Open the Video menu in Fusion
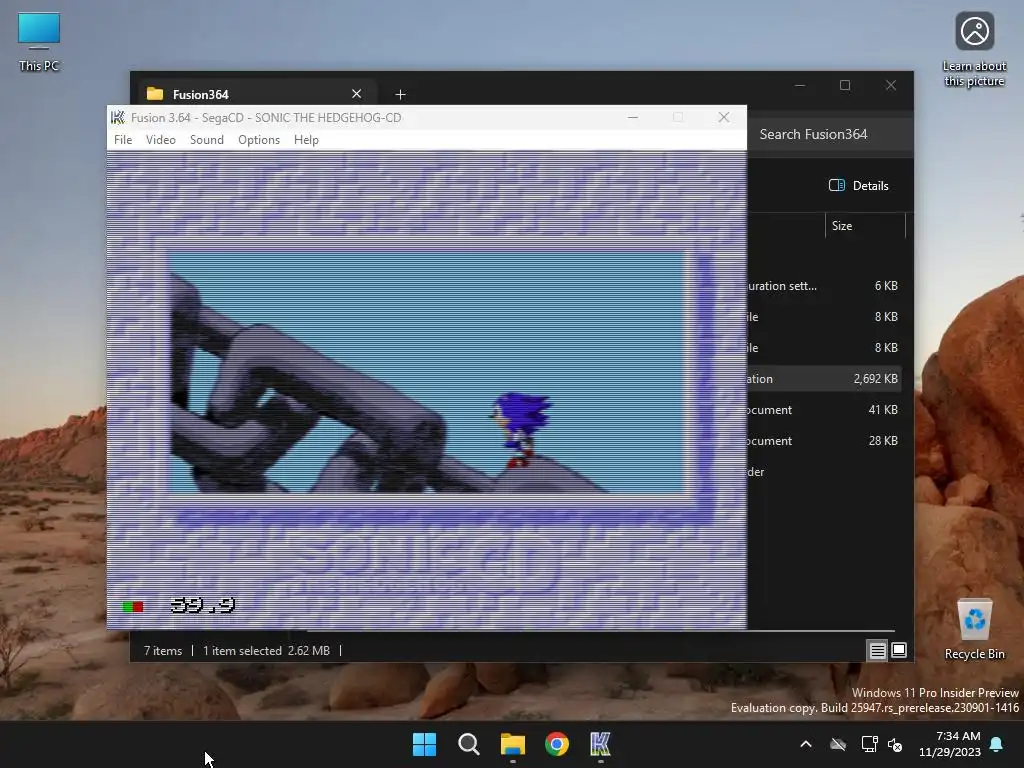Screen dimensions: 1024x768 (x=161, y=140)
